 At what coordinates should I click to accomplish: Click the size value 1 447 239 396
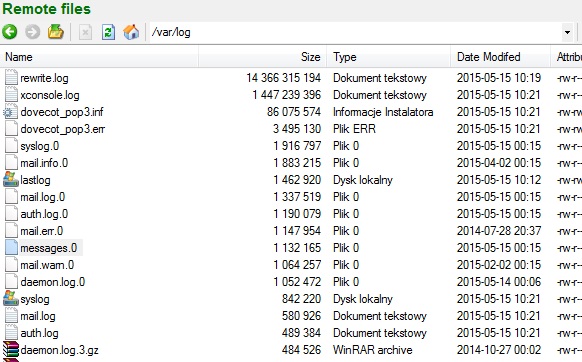coord(287,95)
